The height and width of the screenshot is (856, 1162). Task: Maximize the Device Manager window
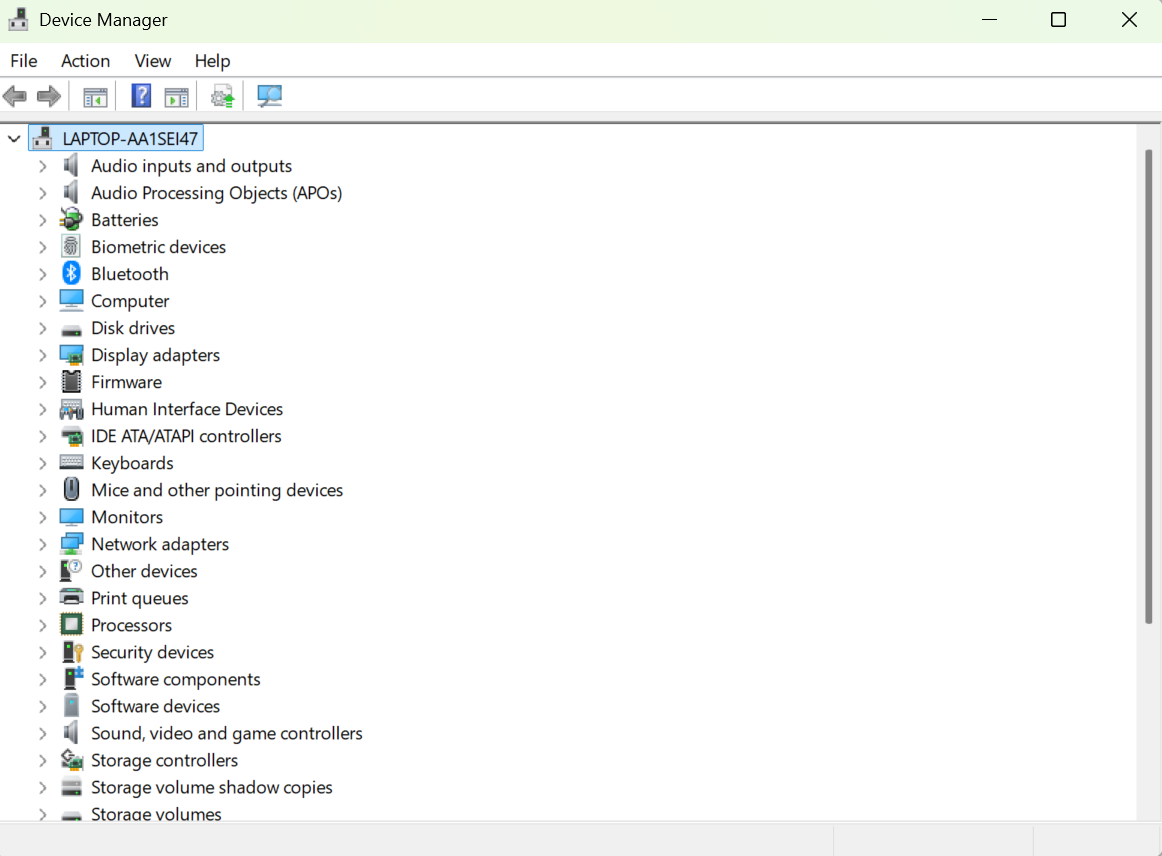[1058, 20]
